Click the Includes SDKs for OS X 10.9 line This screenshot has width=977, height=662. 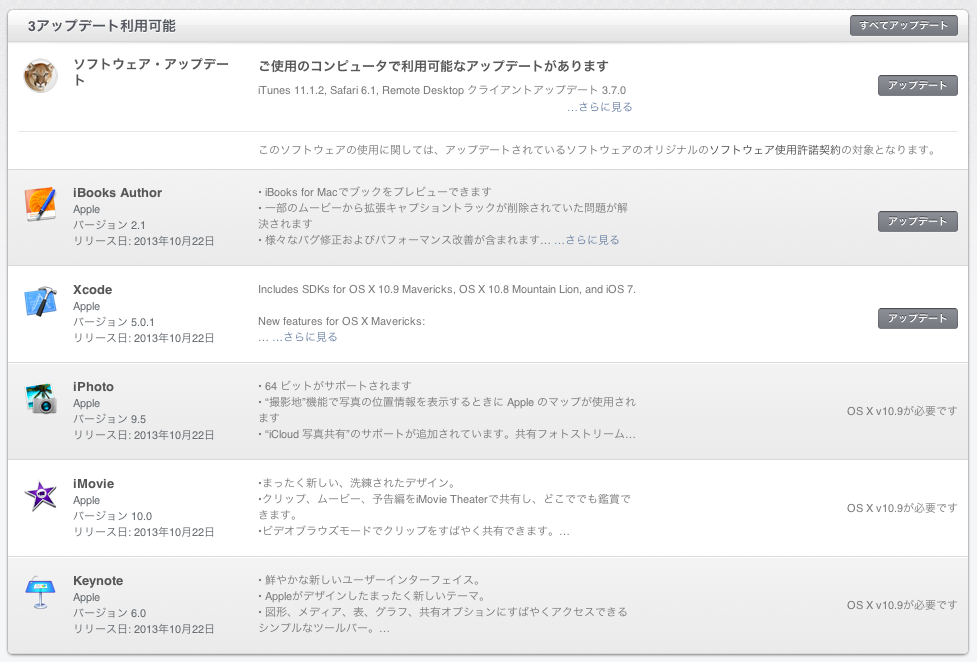pos(447,289)
